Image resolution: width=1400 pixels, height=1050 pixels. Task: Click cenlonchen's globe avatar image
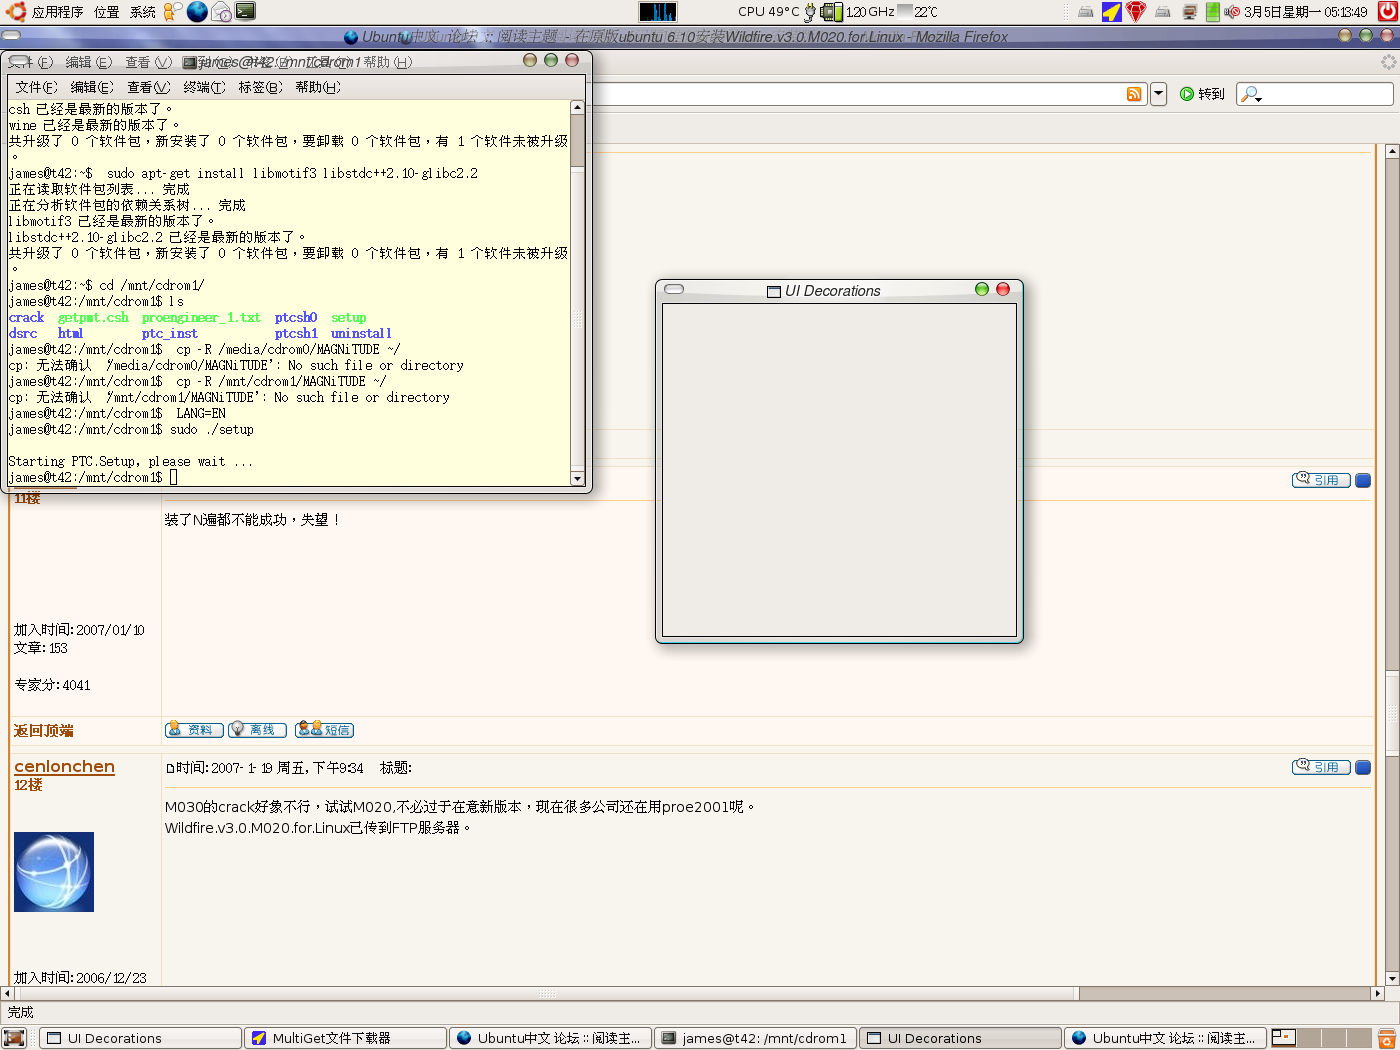coord(54,872)
